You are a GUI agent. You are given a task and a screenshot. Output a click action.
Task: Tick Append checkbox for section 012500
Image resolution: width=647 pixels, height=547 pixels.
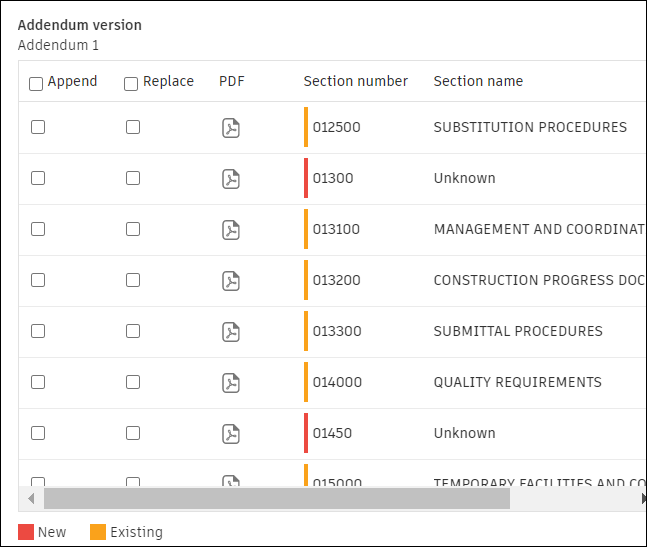38,127
